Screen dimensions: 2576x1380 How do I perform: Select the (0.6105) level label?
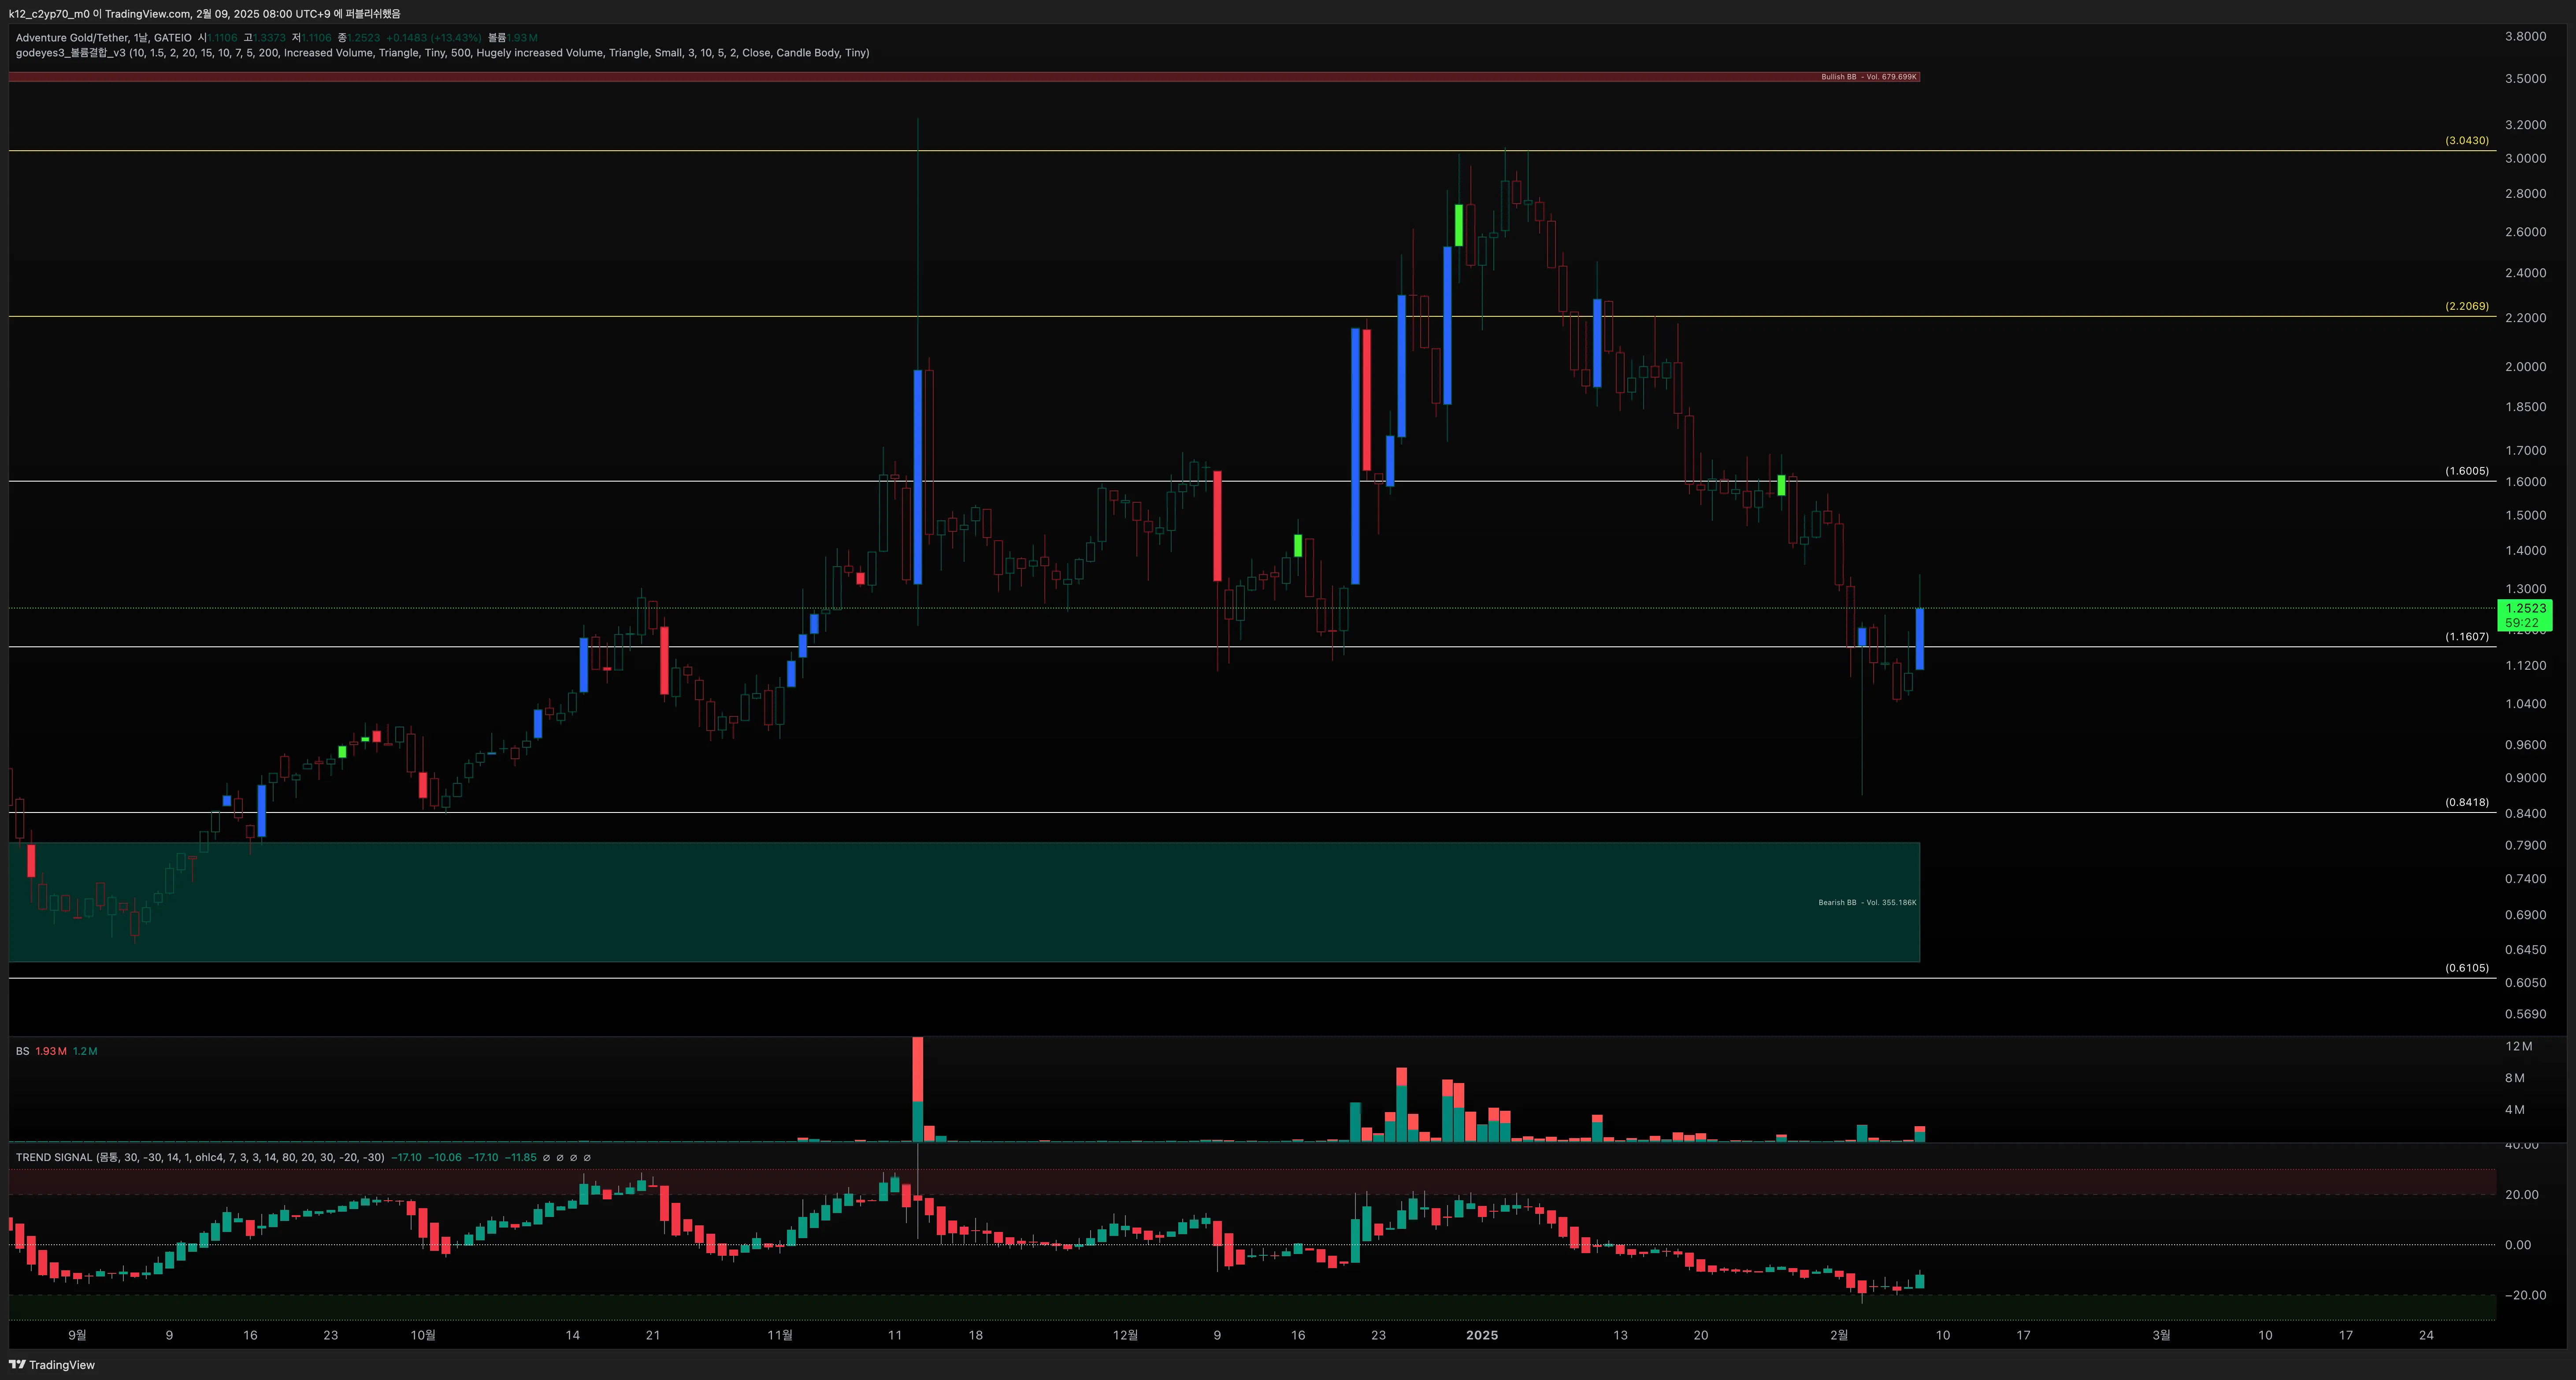[2467, 968]
